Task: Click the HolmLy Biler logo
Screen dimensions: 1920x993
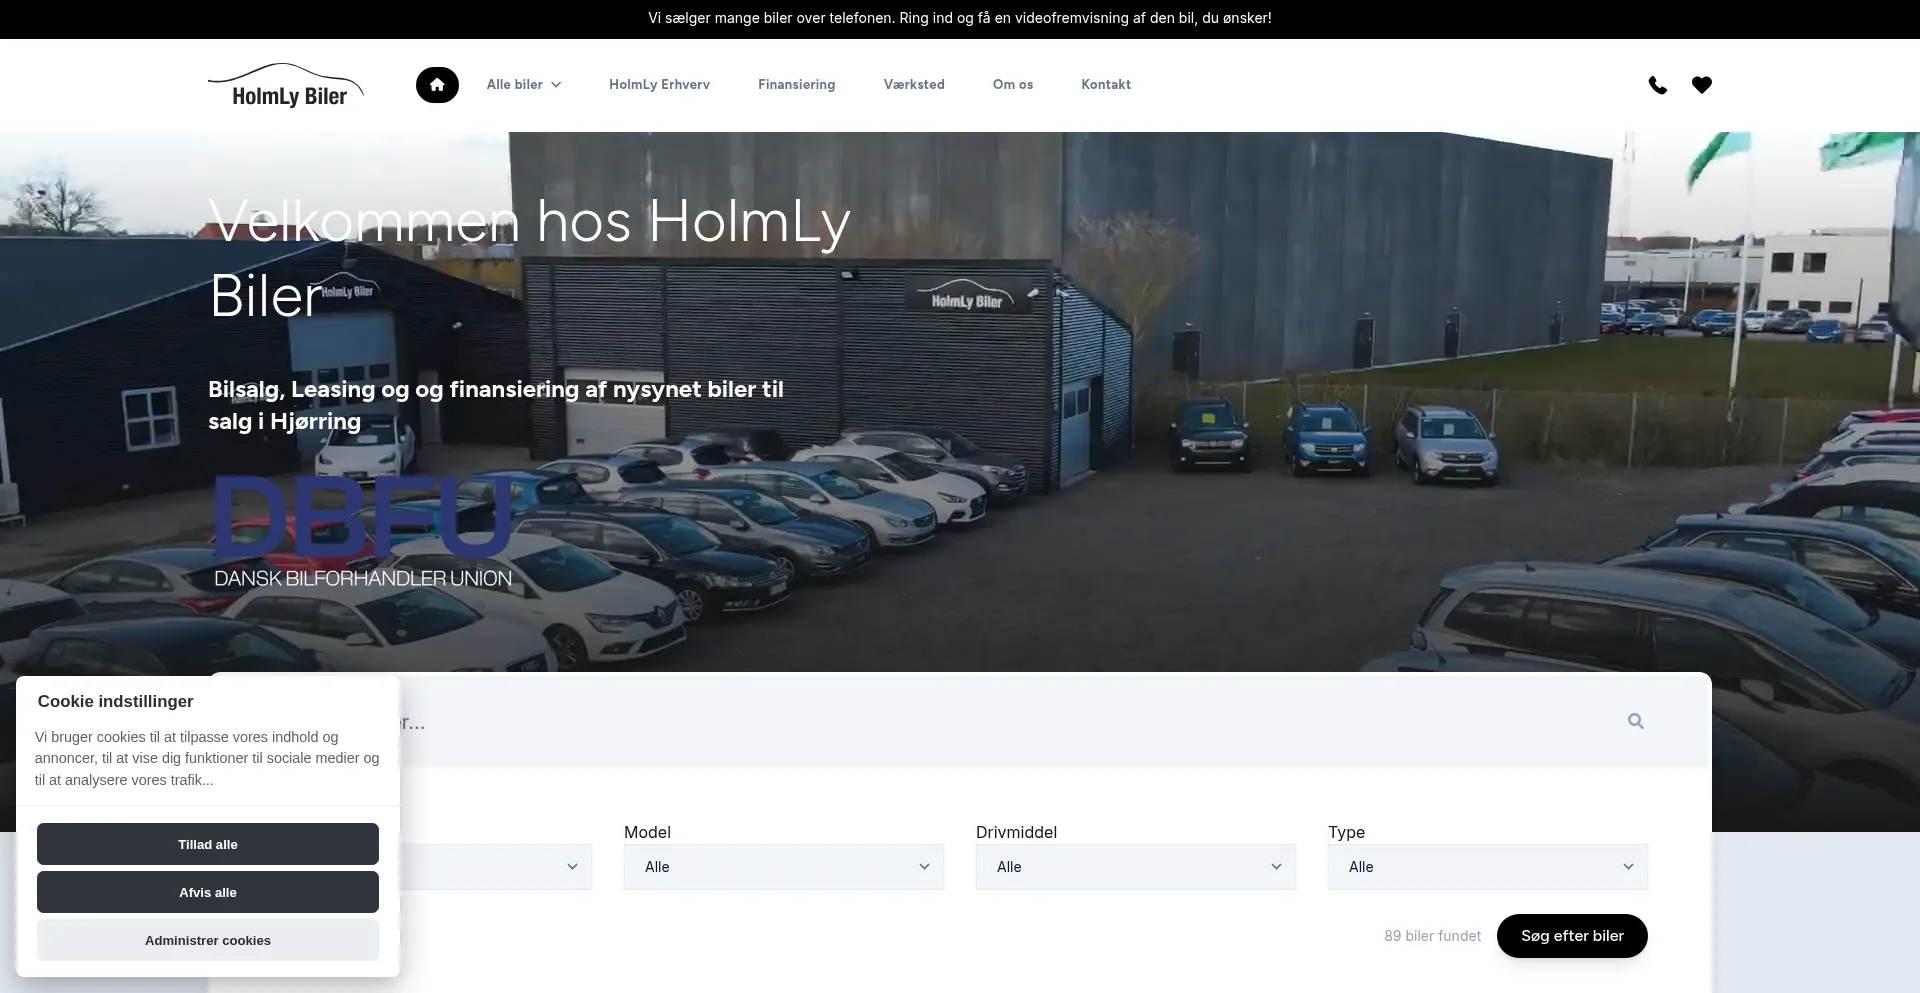Action: 286,86
